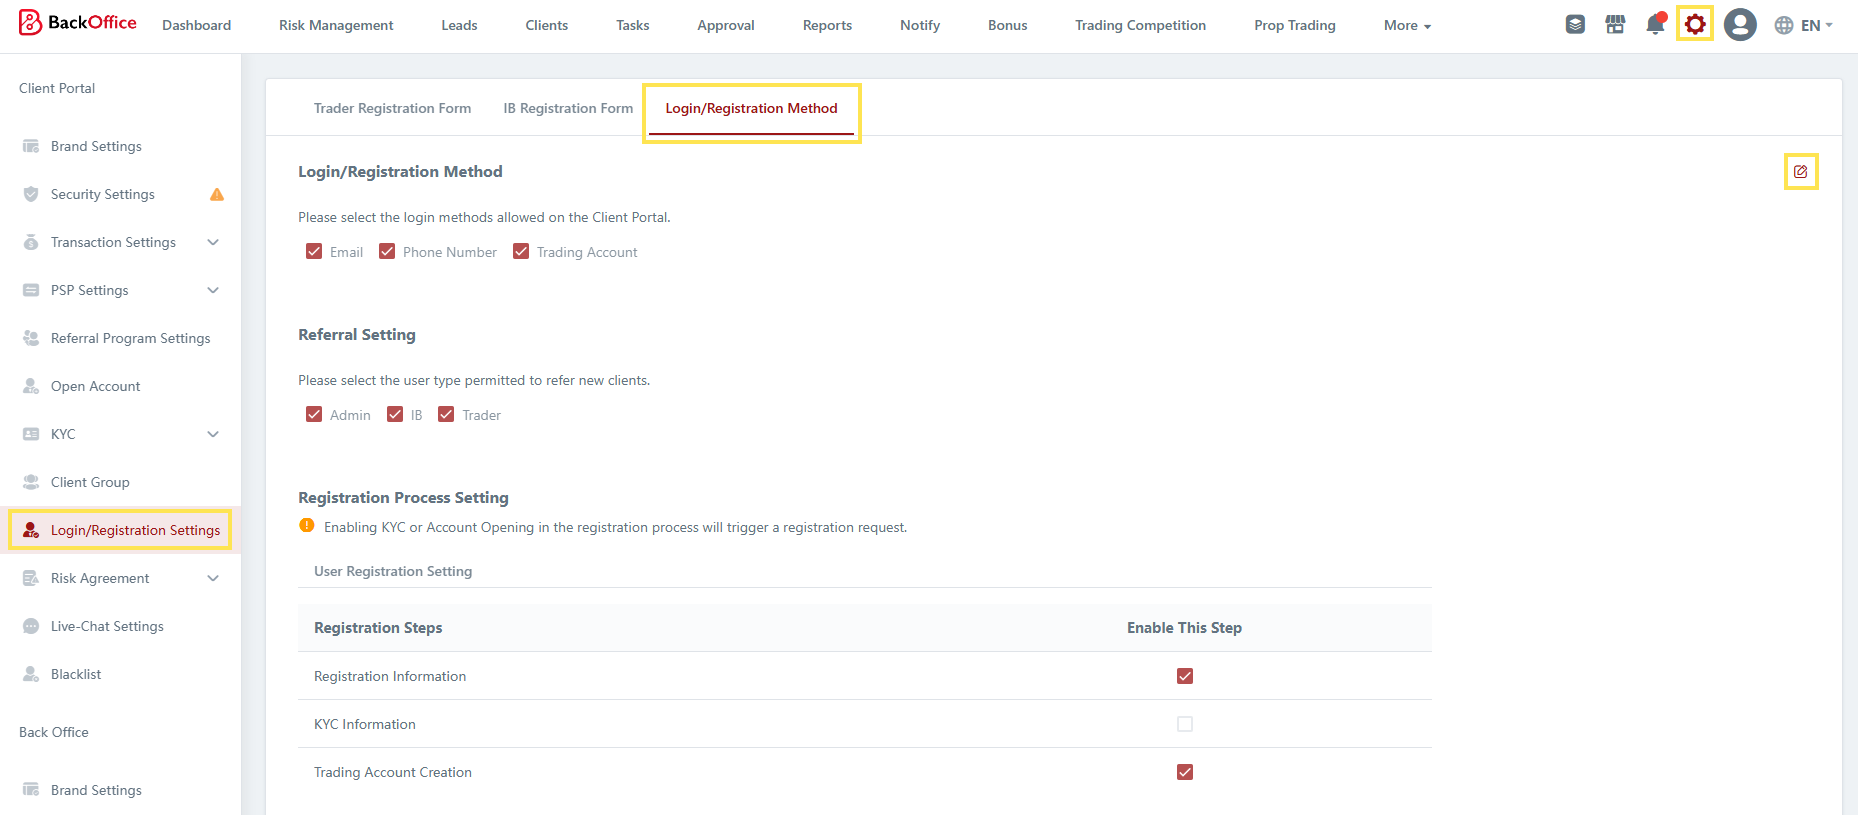Screen dimensions: 1858x815
Task: Click the BackOffice logo
Action: (x=78, y=23)
